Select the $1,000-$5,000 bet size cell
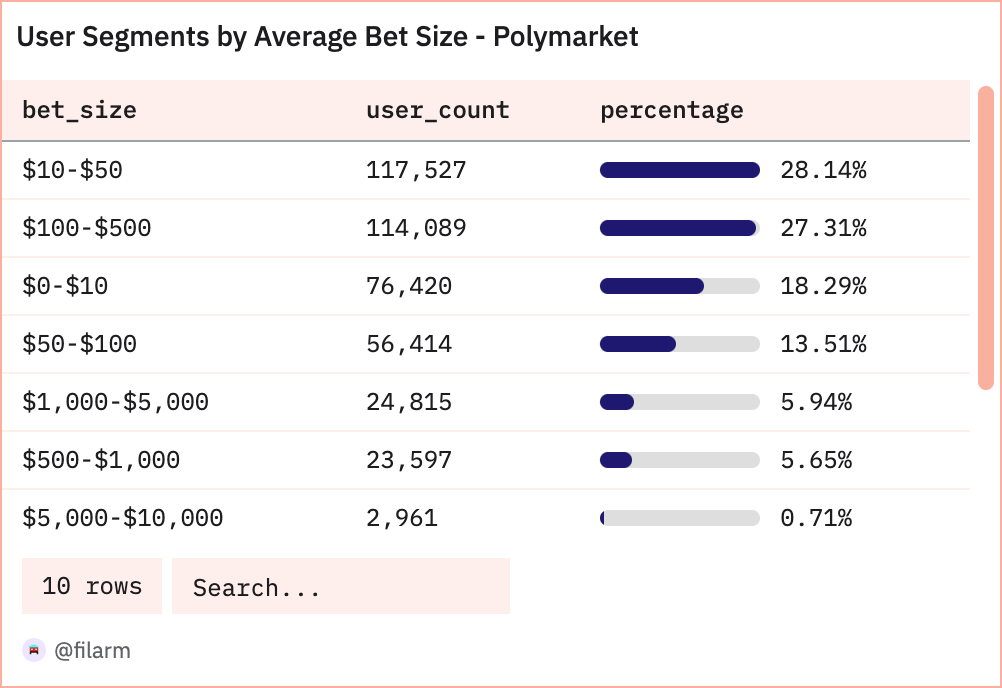The image size is (1002, 688). pyautogui.click(x=115, y=402)
